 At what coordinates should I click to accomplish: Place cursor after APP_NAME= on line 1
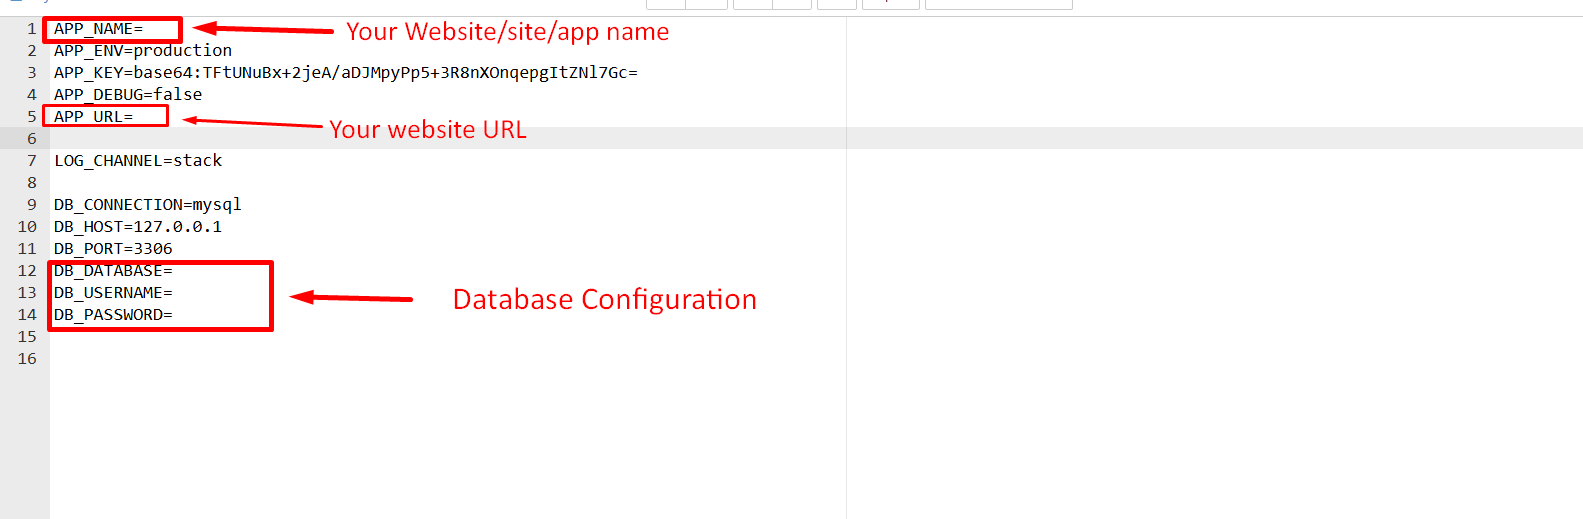pos(145,29)
